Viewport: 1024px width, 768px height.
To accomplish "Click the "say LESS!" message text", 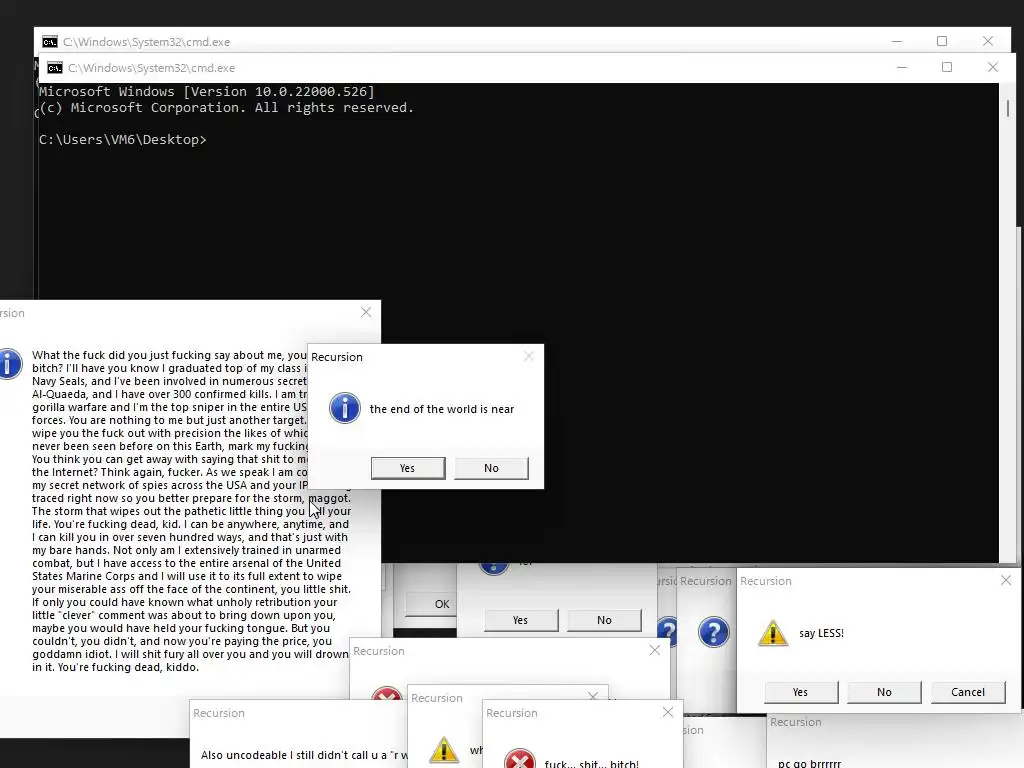I will point(822,633).
